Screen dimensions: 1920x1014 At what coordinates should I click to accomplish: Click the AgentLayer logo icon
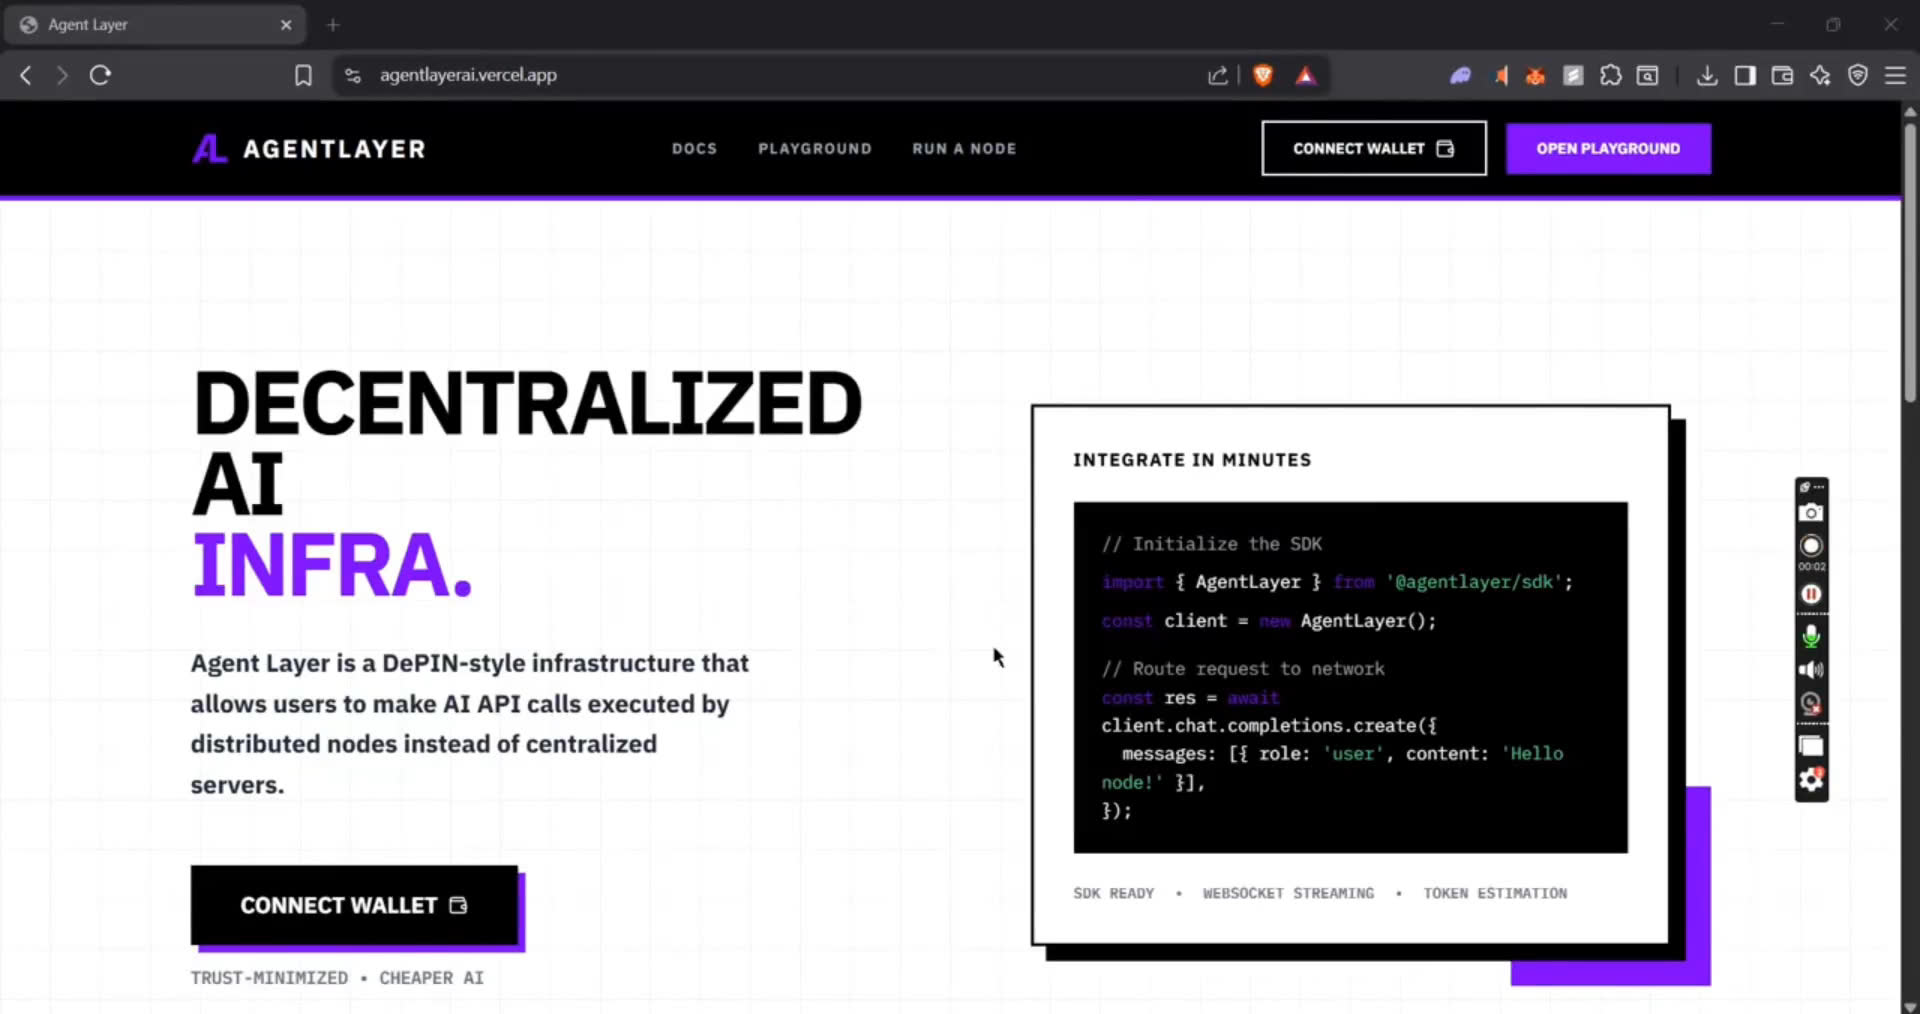coord(210,149)
